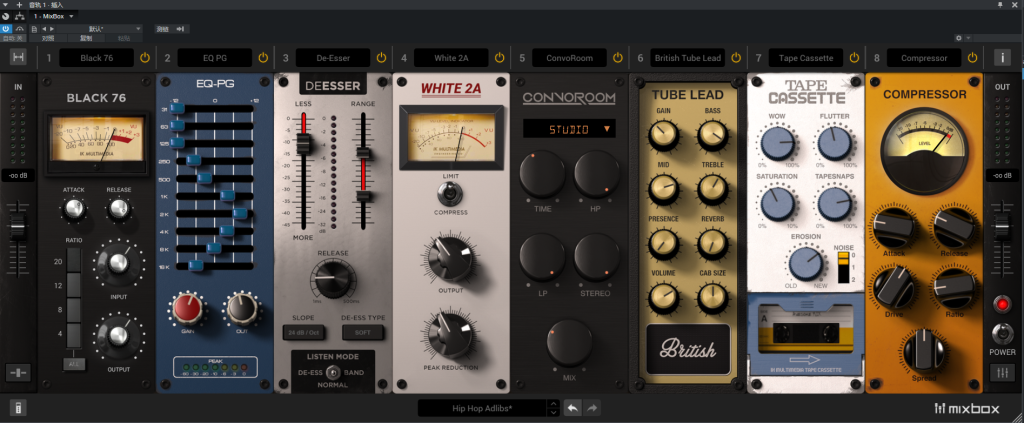
Task: Click the small icon in the bottom-left corner
Action: click(x=18, y=409)
